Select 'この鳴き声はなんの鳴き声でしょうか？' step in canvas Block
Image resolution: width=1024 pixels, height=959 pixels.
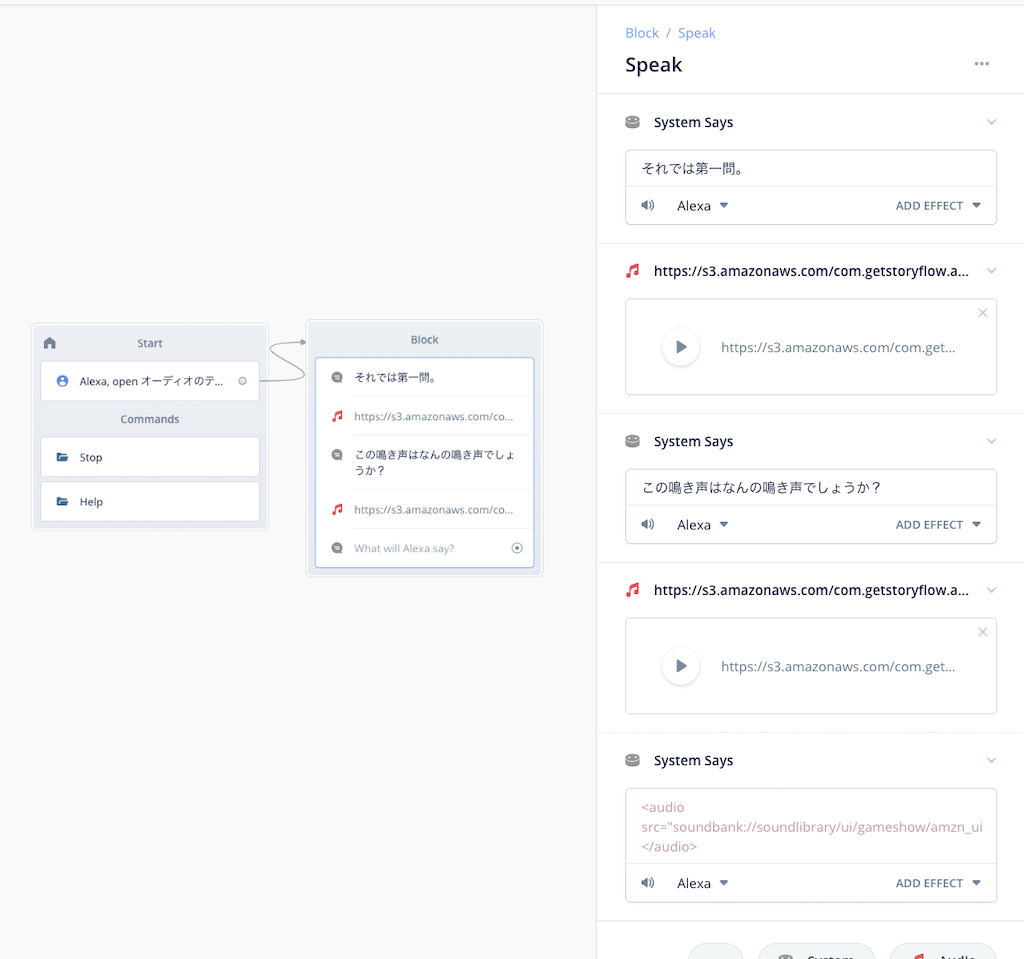pos(424,462)
